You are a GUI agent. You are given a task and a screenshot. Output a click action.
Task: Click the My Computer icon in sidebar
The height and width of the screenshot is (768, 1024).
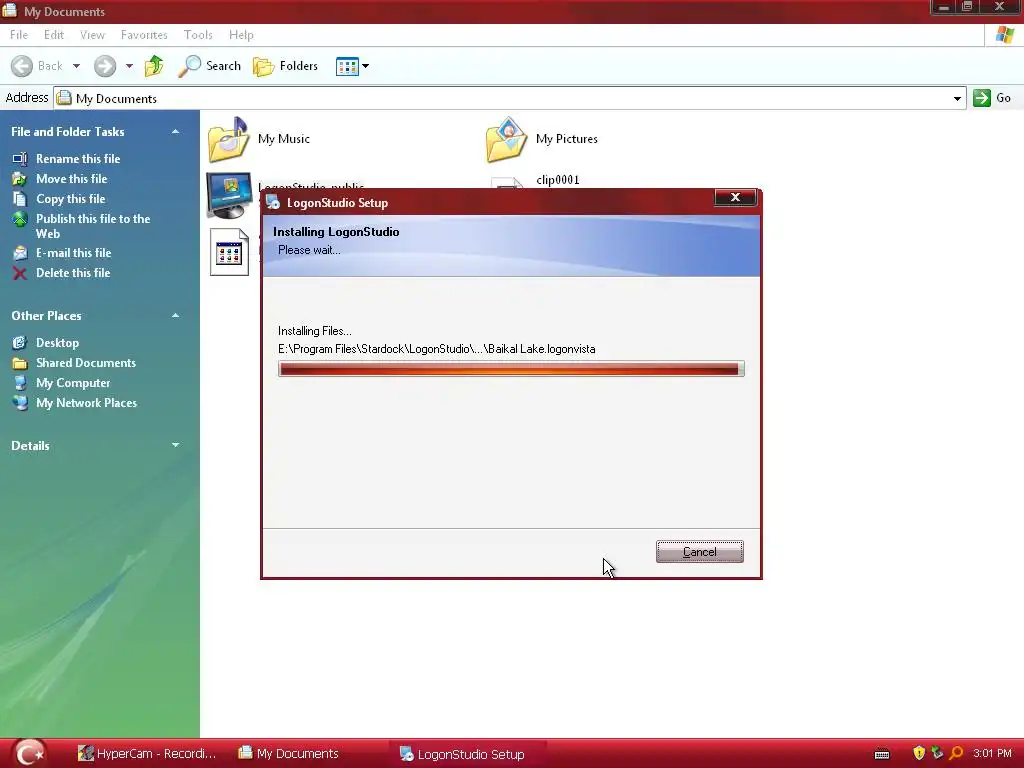pos(20,383)
